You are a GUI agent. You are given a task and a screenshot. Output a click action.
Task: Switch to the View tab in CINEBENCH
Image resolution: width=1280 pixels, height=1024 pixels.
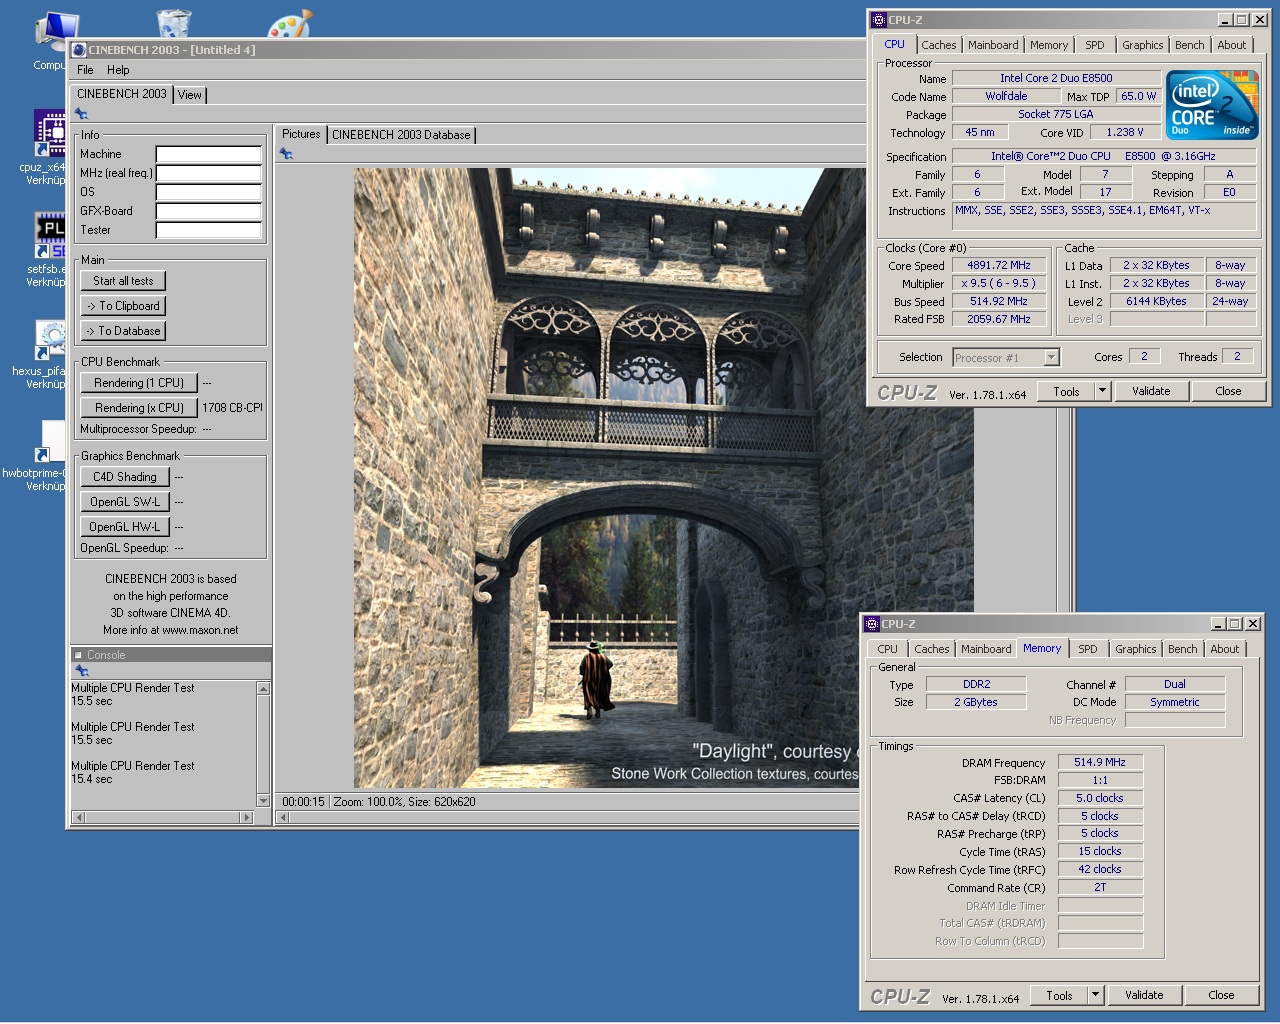pos(190,95)
